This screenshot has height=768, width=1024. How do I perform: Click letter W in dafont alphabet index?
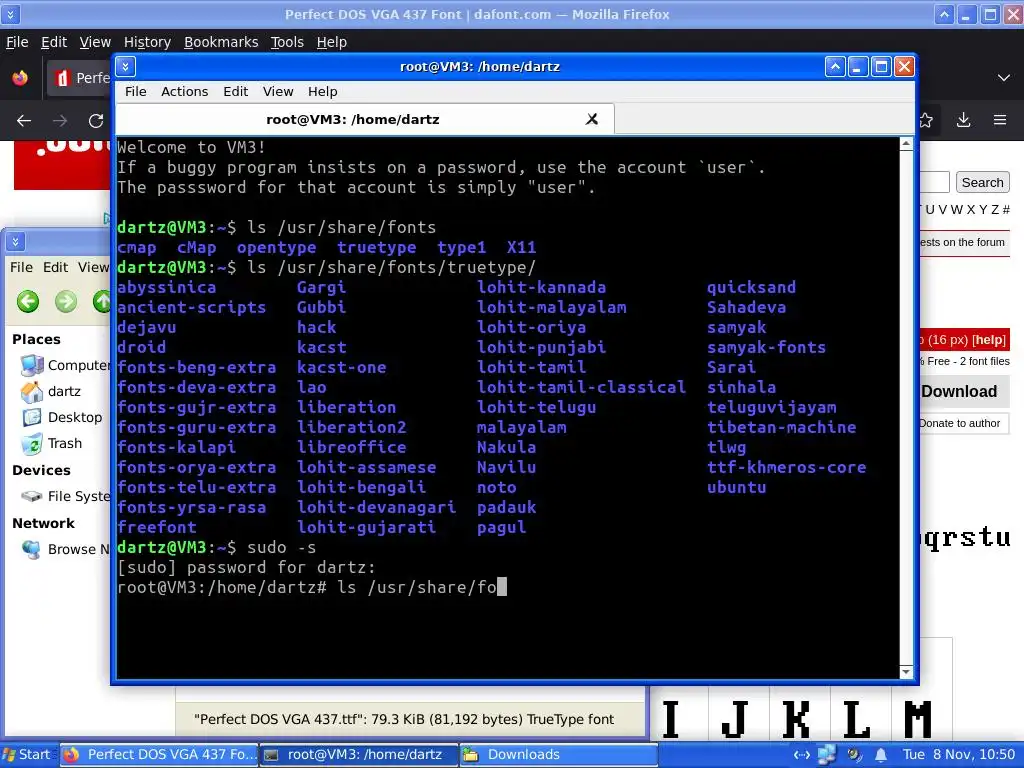pyautogui.click(x=957, y=210)
